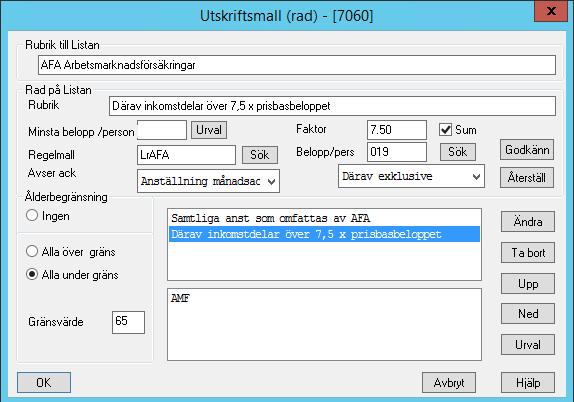The image size is (574, 402).
Task: Move row up with Upp button
Action: coord(528,284)
